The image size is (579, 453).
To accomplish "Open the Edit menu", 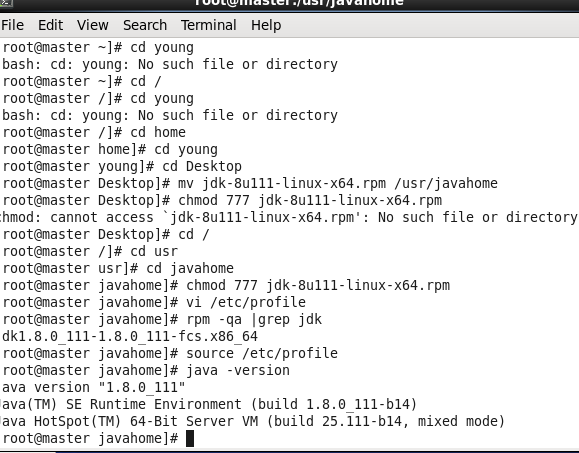I will (51, 25).
